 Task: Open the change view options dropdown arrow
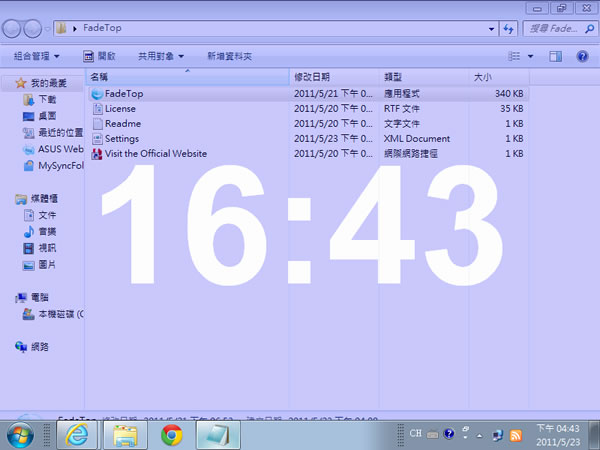pyautogui.click(x=530, y=56)
